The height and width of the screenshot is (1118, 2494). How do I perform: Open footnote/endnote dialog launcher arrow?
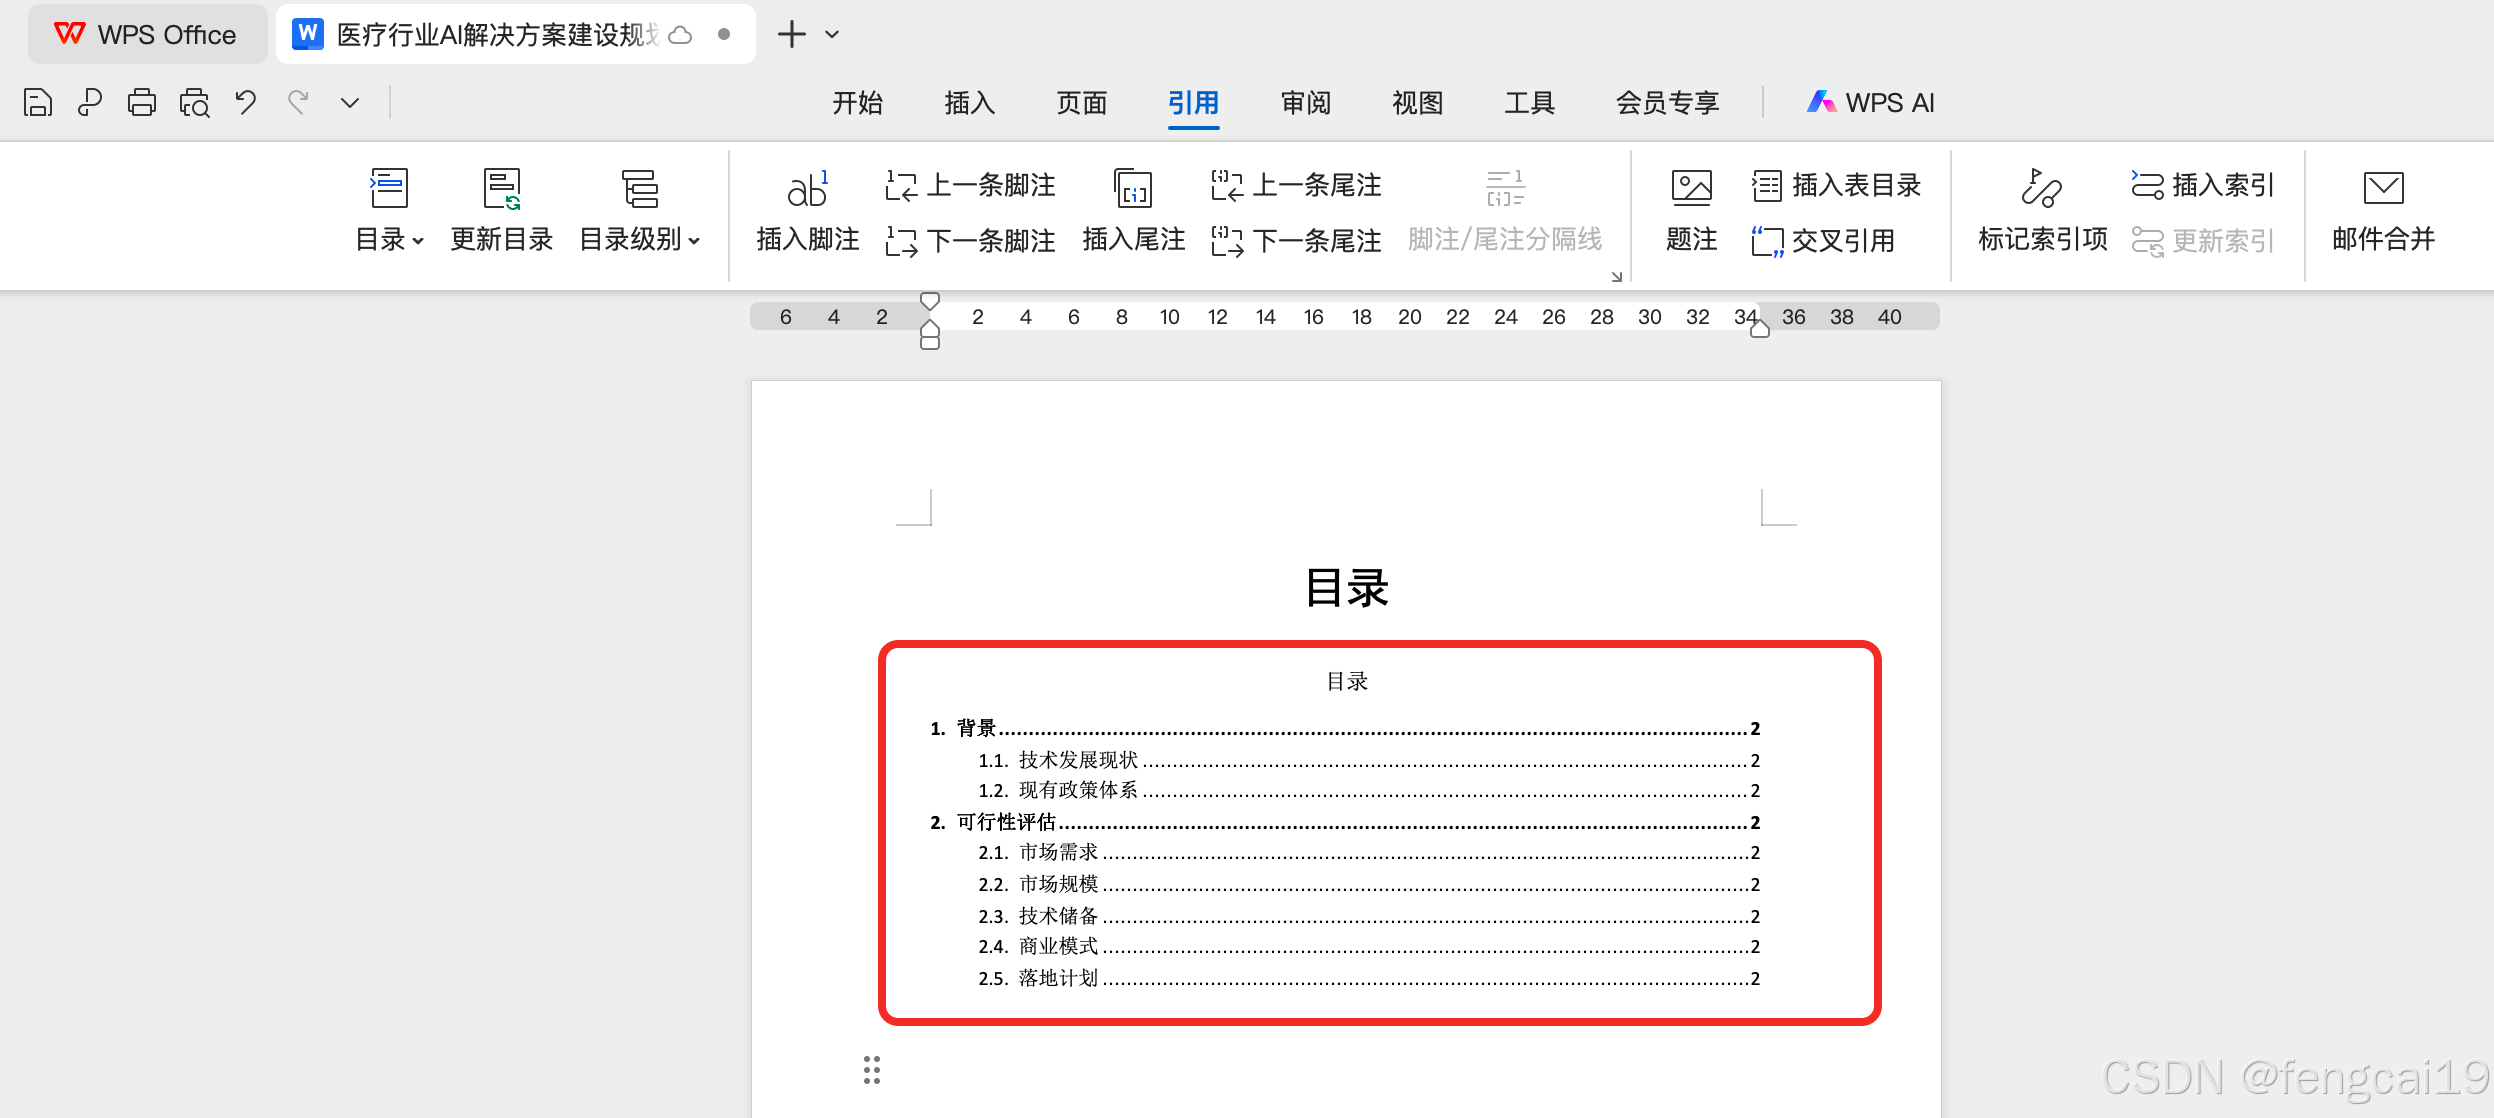[x=1616, y=277]
